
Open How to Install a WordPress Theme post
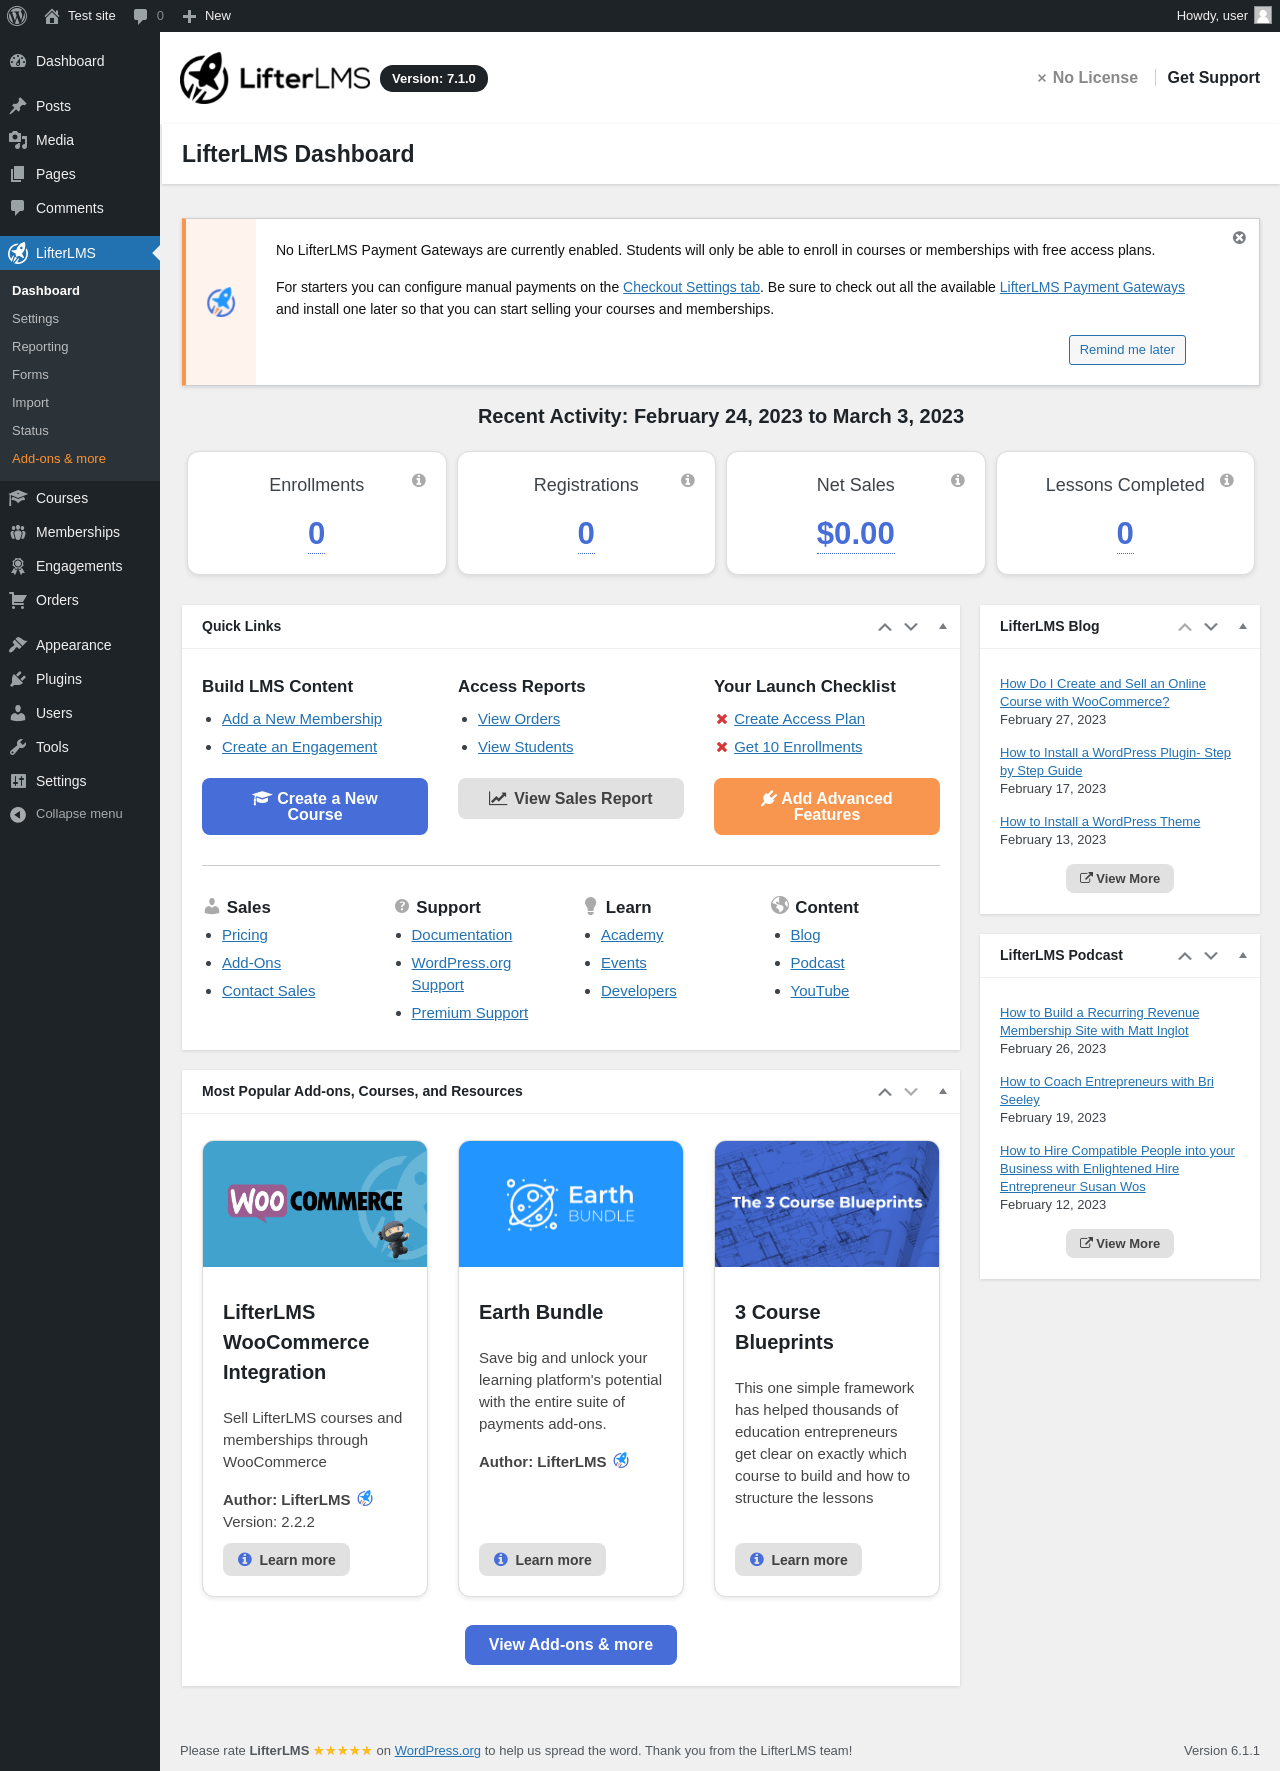click(x=1100, y=822)
